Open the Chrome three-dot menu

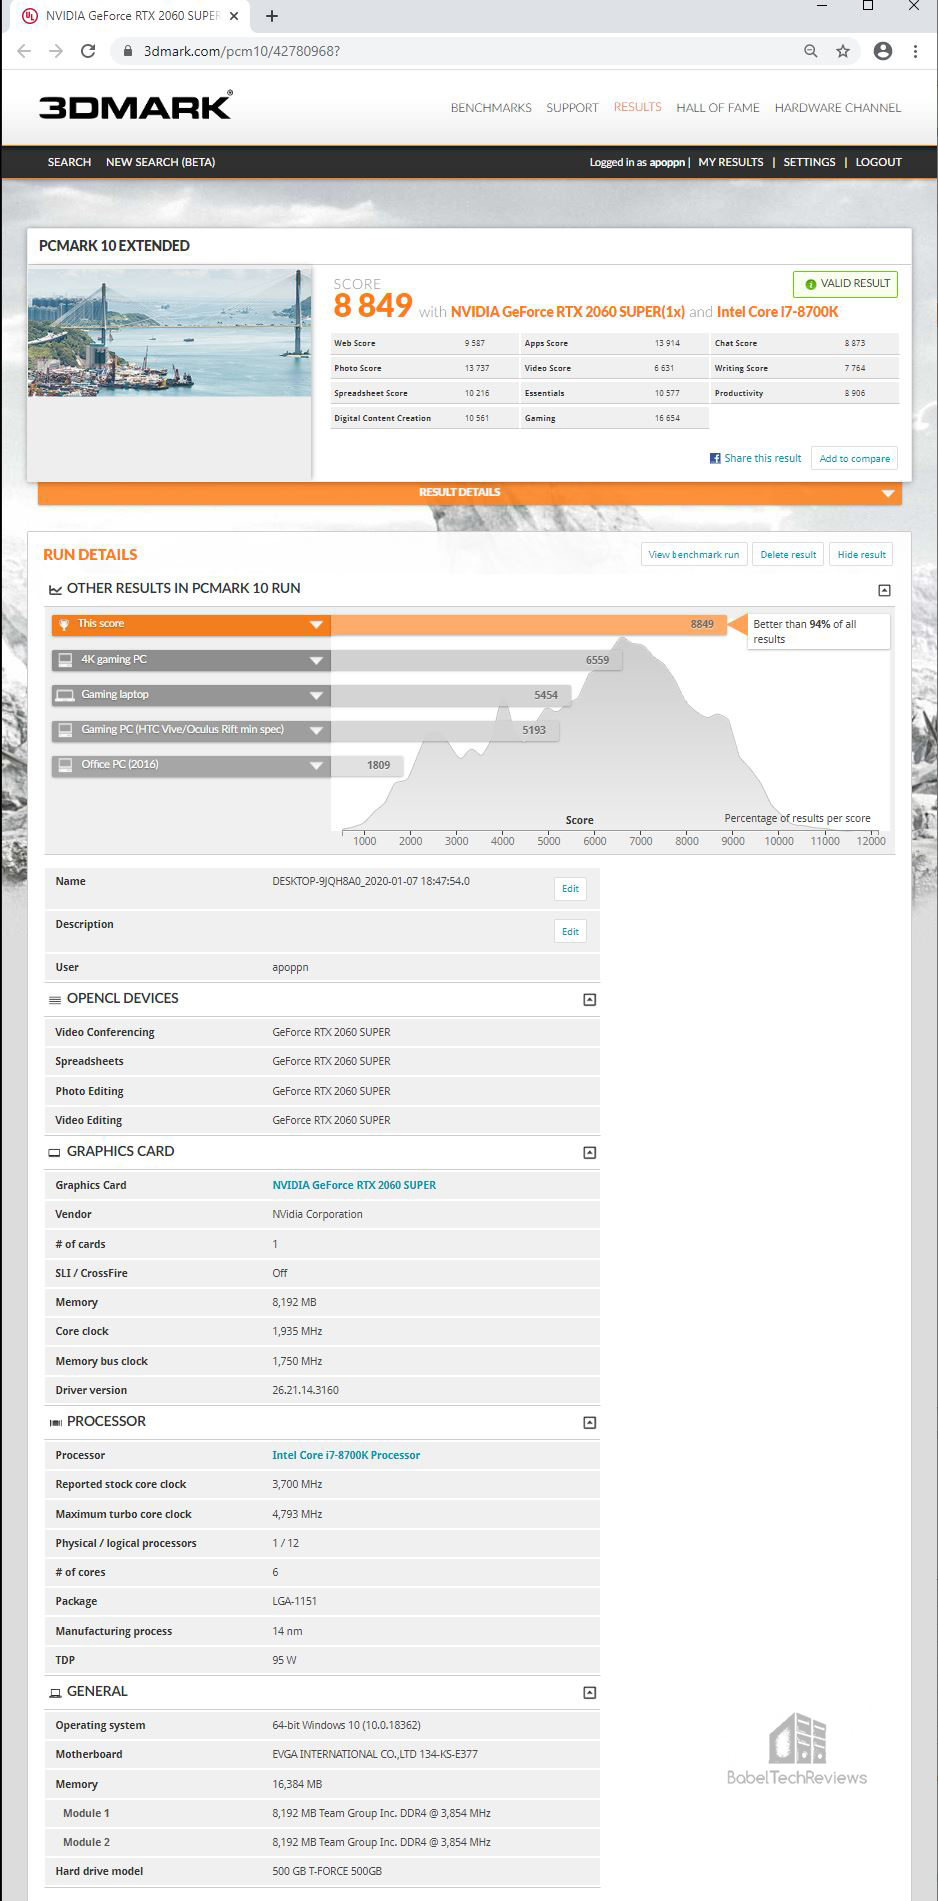point(915,51)
